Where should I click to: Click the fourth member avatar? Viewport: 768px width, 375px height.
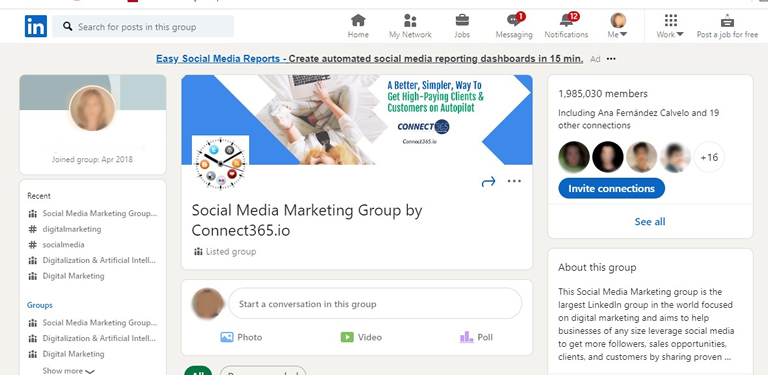click(675, 157)
